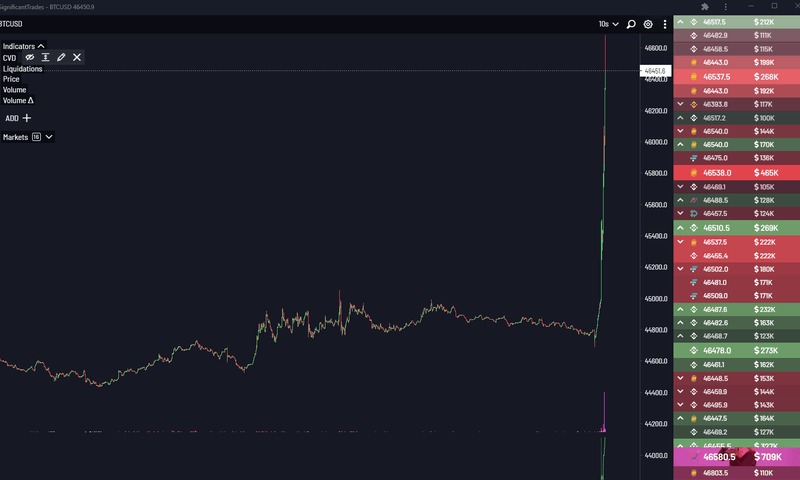Select the 46455.4 trade price
Viewport: 800px width, 480px height.
click(715, 256)
